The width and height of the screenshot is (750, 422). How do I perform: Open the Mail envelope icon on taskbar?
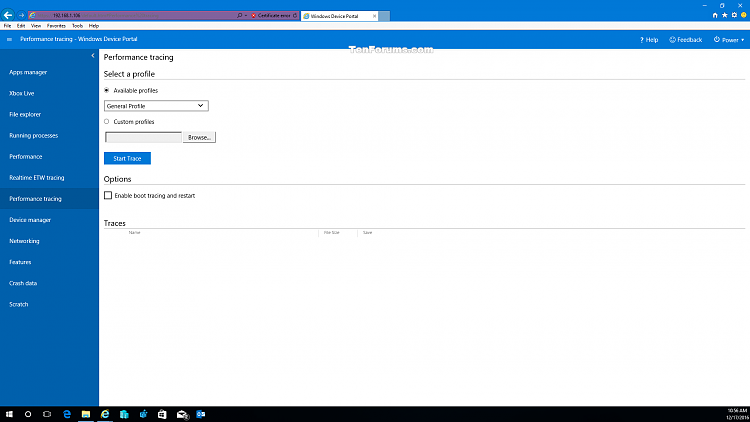182,414
